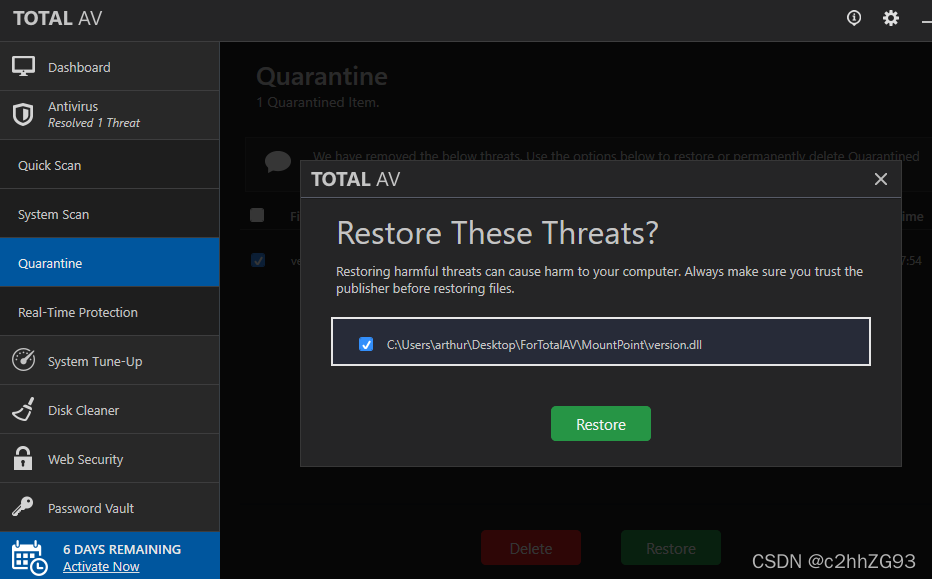
Task: Click the "6 DAYS REMAINING" trial text
Action: (x=122, y=549)
